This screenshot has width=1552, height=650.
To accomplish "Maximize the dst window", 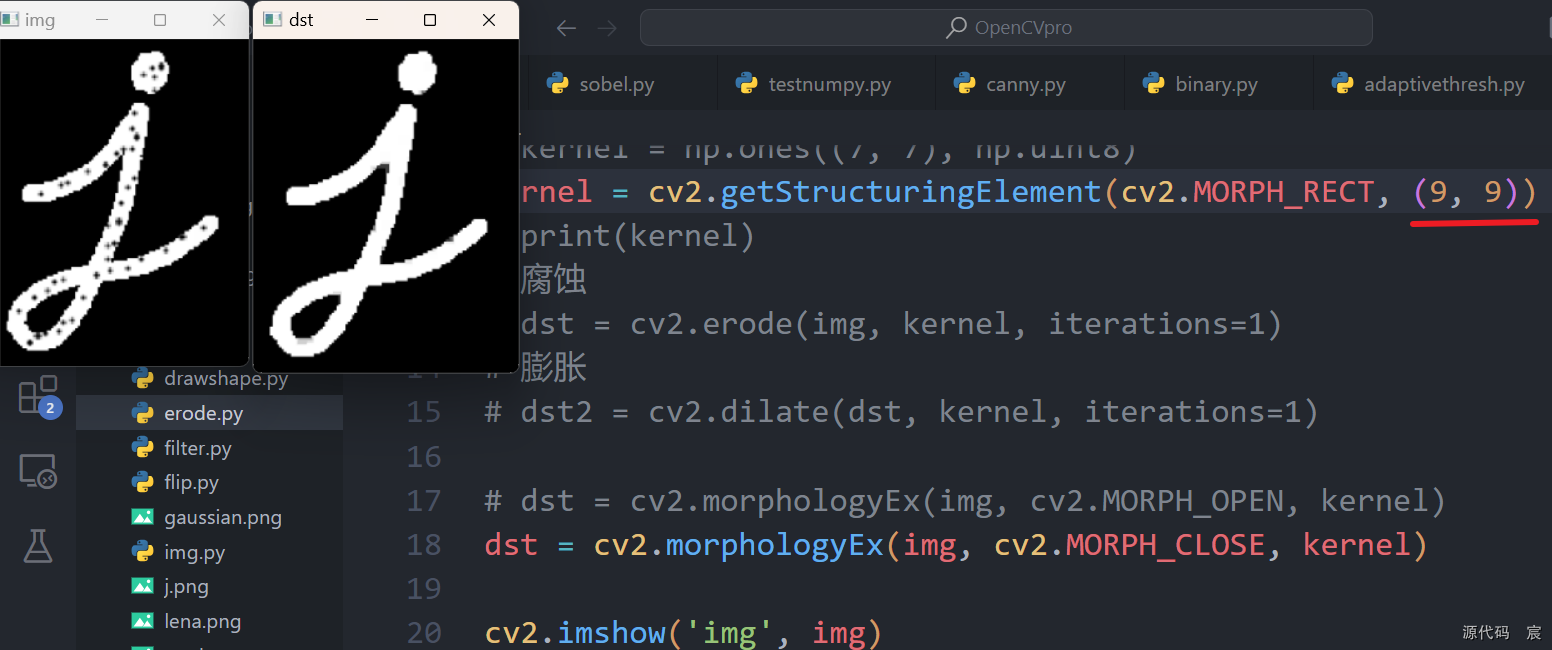I will tap(430, 20).
